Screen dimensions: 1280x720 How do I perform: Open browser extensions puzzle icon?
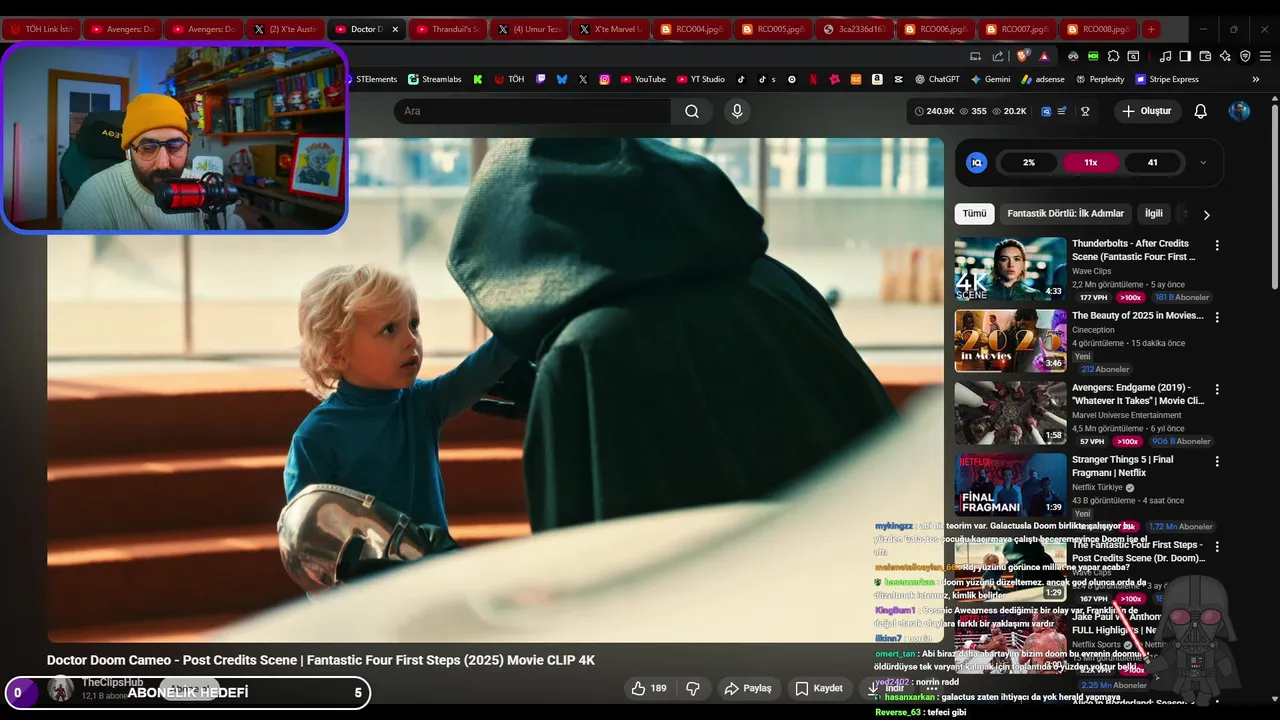1113,56
